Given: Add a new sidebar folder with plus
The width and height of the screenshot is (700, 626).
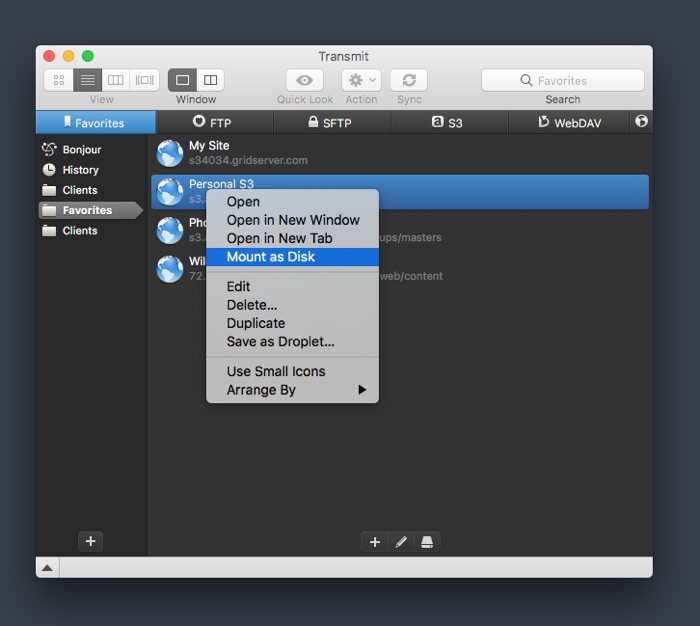Looking at the screenshot, I should pos(91,541).
